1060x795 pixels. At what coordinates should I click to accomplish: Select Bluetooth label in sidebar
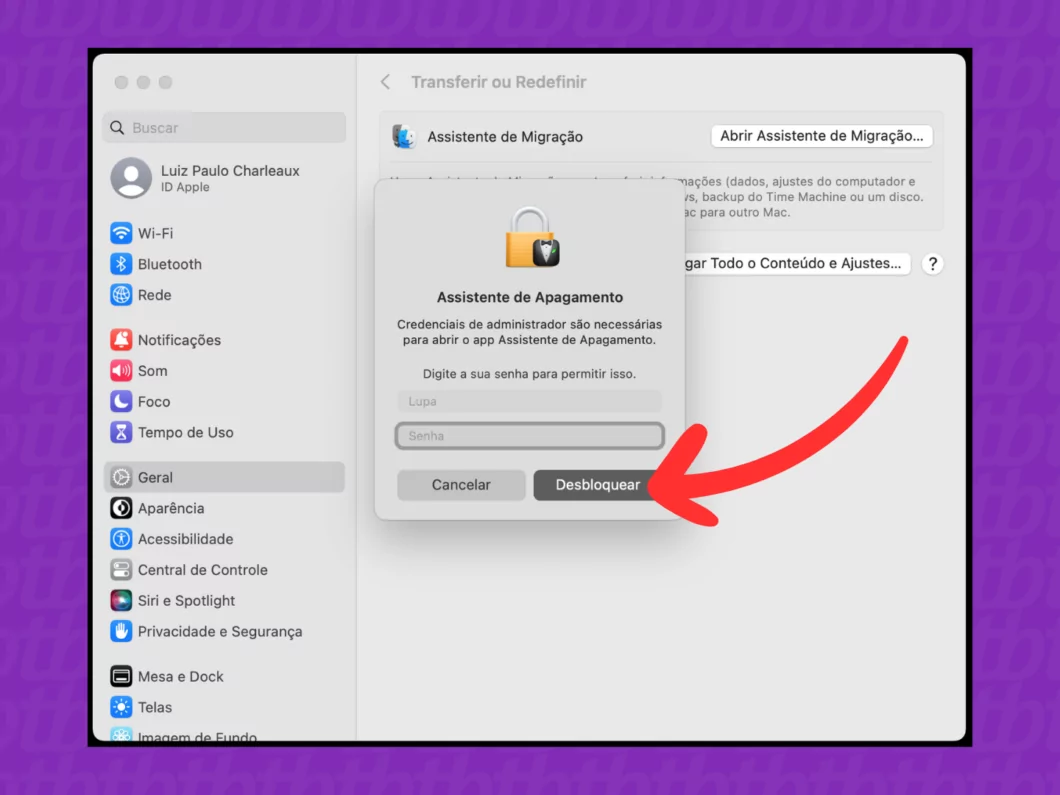click(170, 264)
